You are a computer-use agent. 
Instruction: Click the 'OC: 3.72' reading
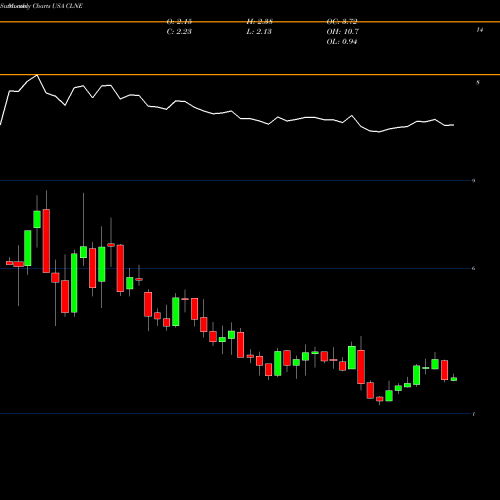pyautogui.click(x=342, y=22)
